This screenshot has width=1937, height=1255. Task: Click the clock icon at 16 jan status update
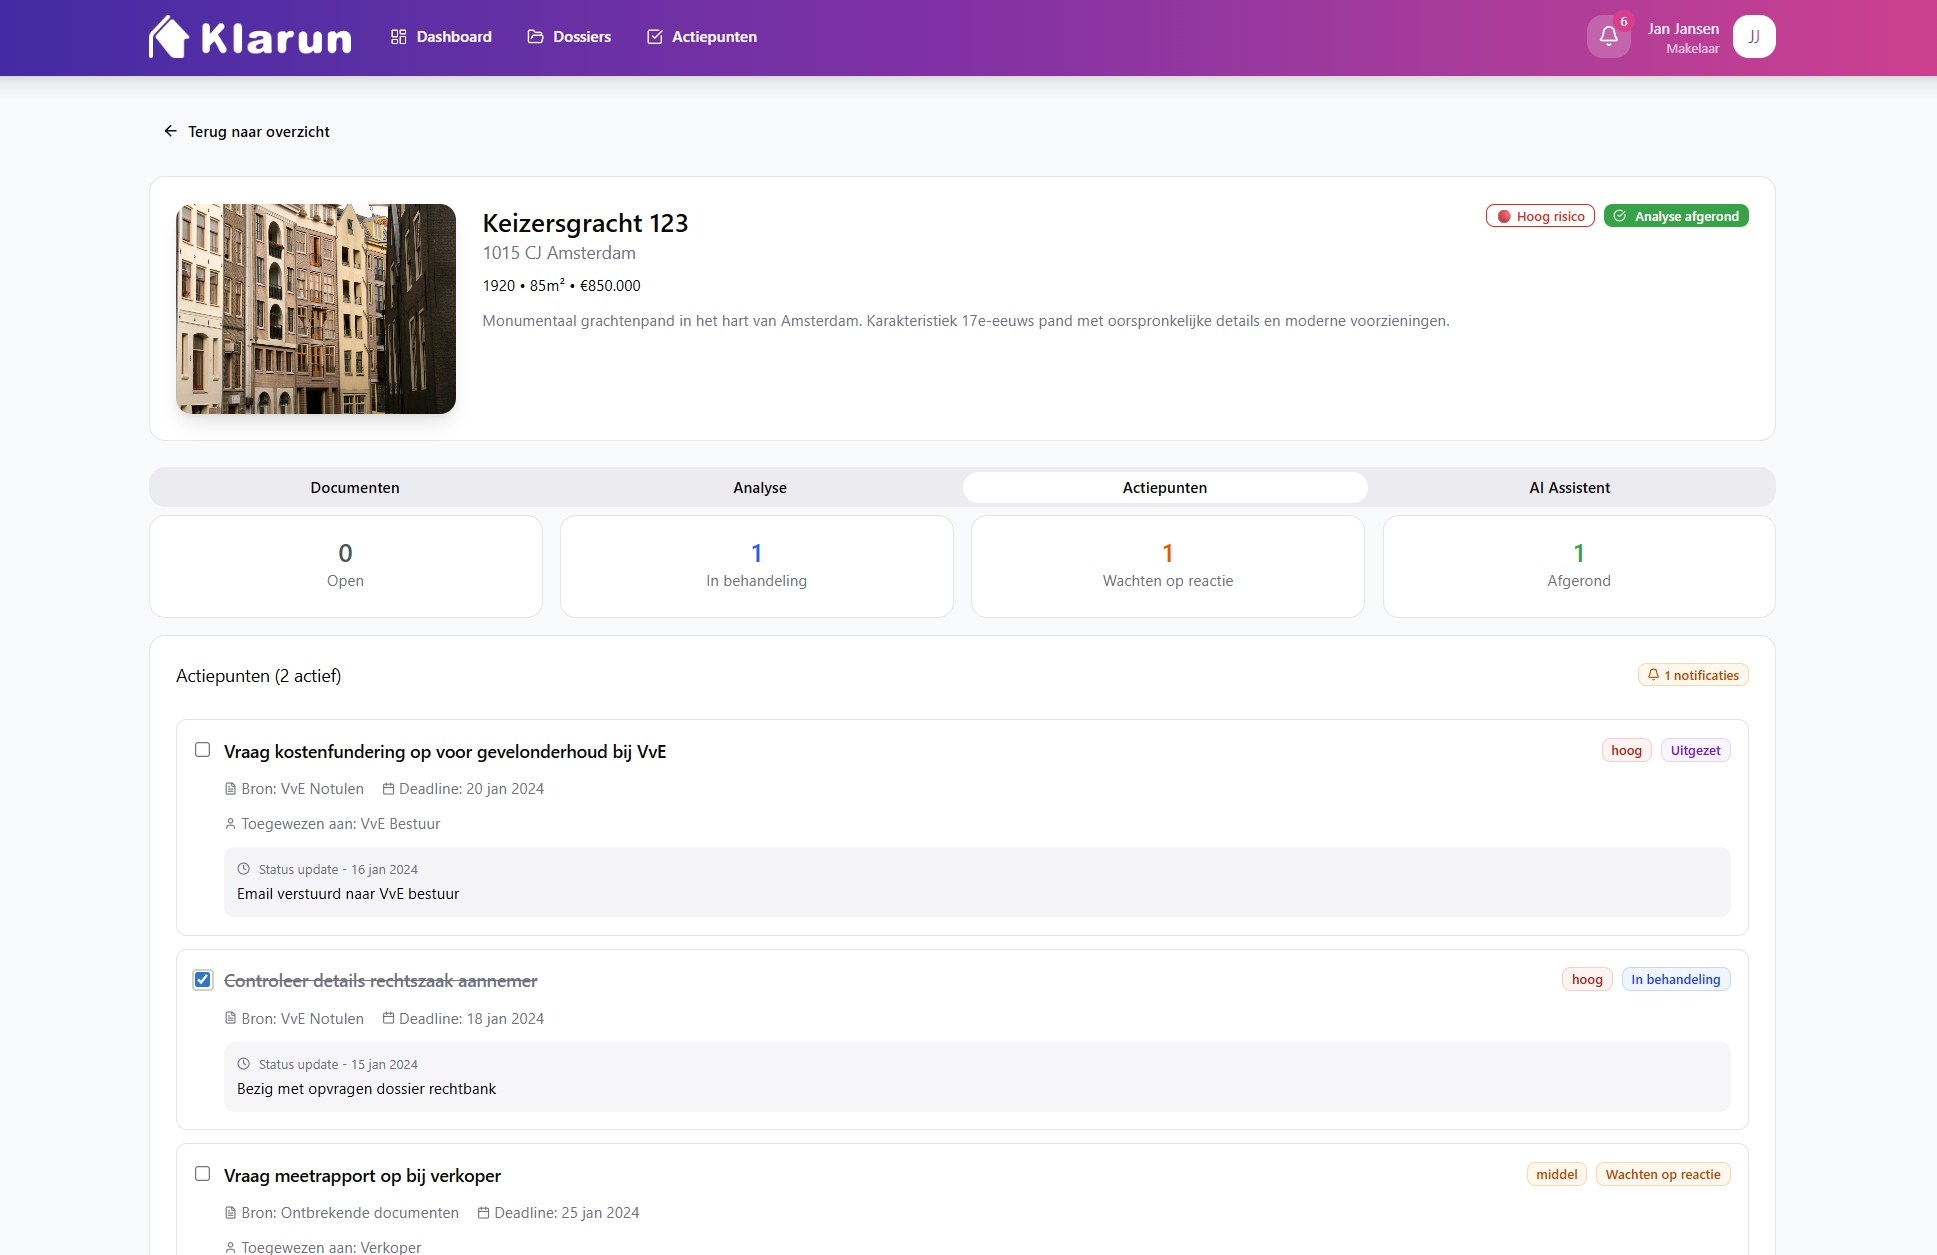(x=243, y=869)
